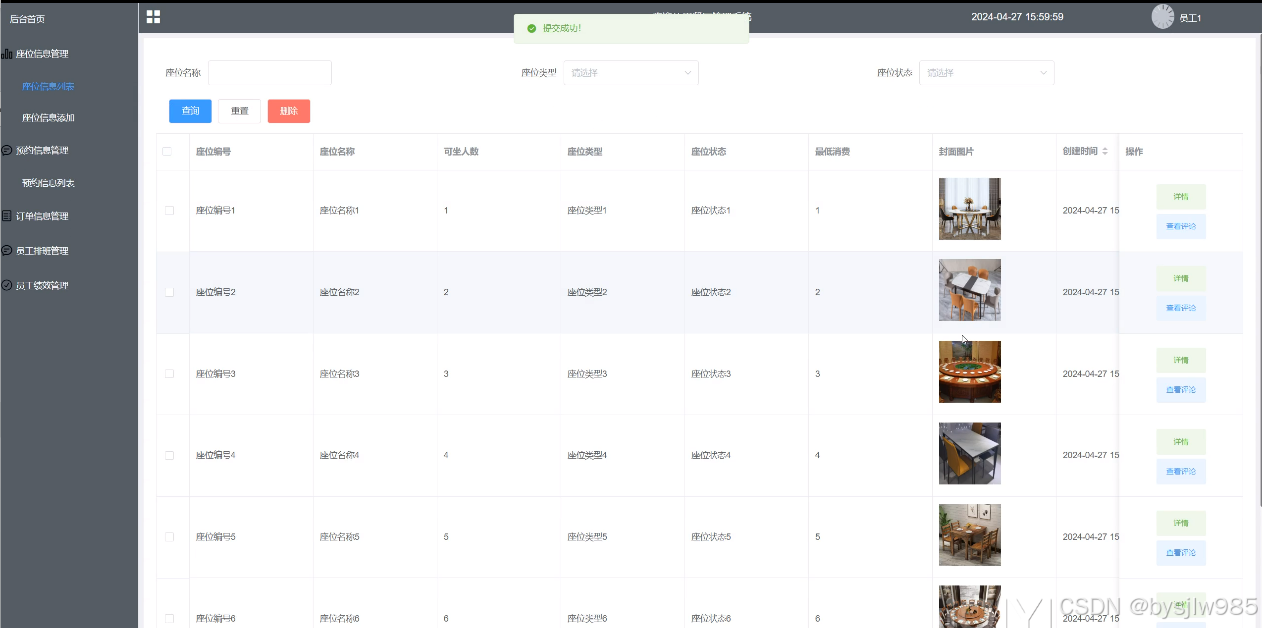Screen dimensions: 1262x628
Task: Open the 座位状态 dropdown
Action: pyautogui.click(x=987, y=73)
